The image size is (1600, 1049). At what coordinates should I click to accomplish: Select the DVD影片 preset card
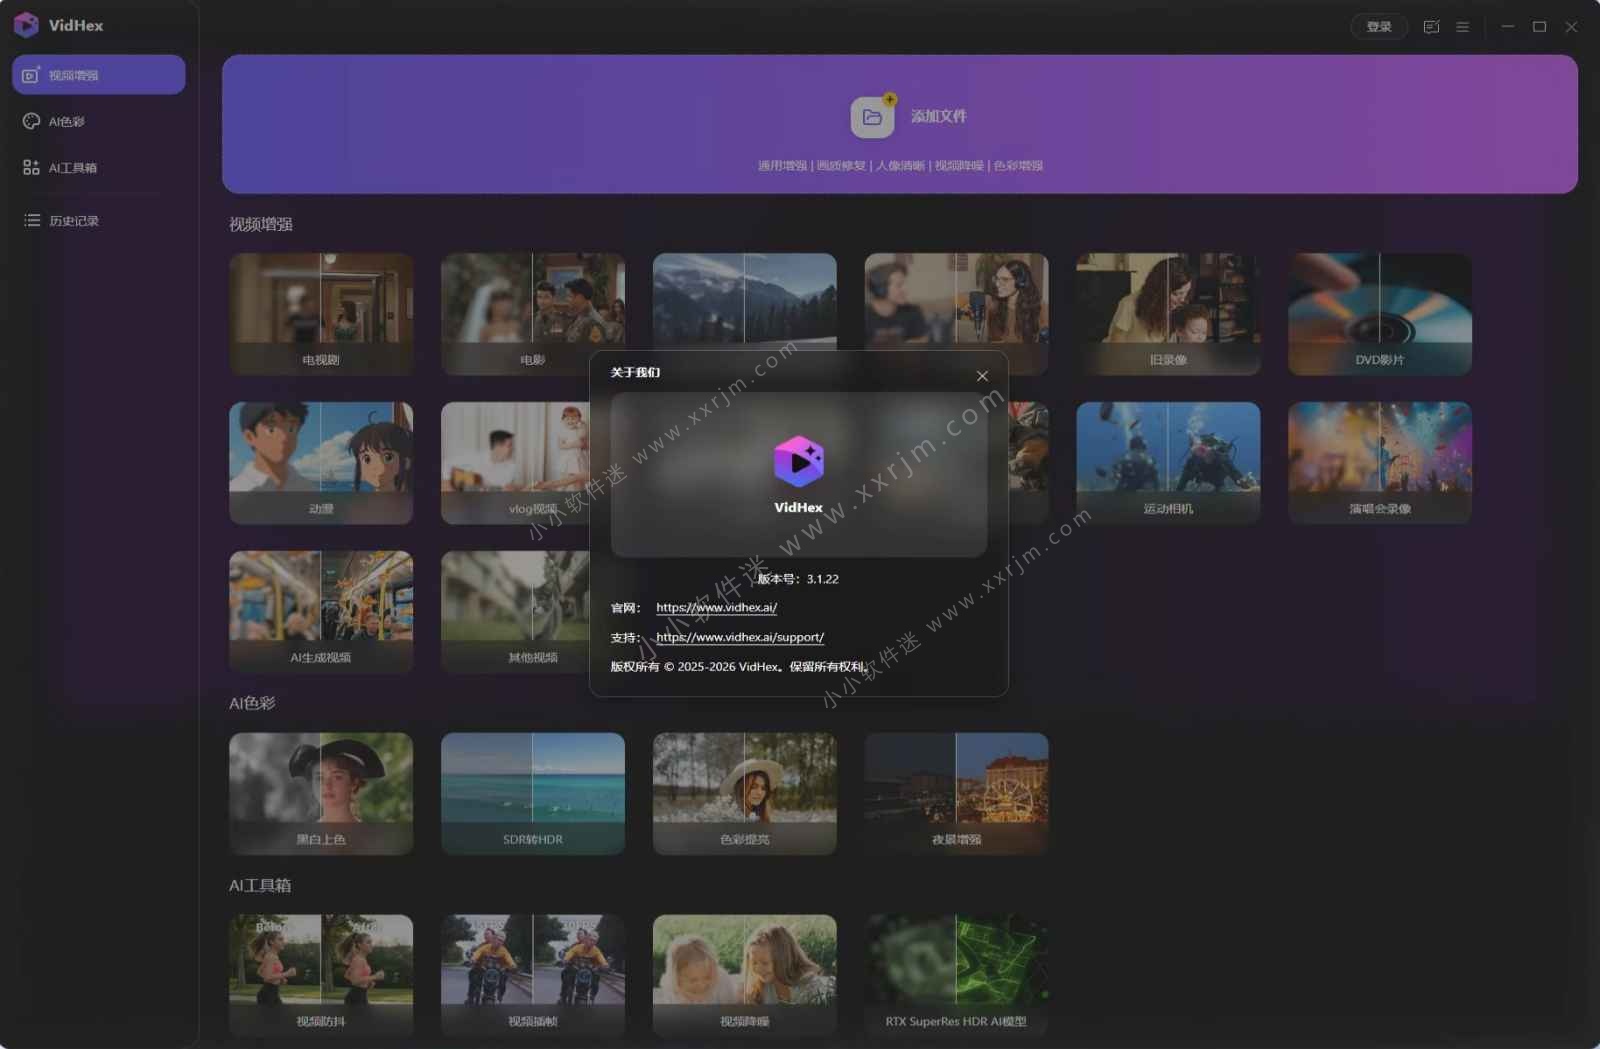pos(1380,314)
